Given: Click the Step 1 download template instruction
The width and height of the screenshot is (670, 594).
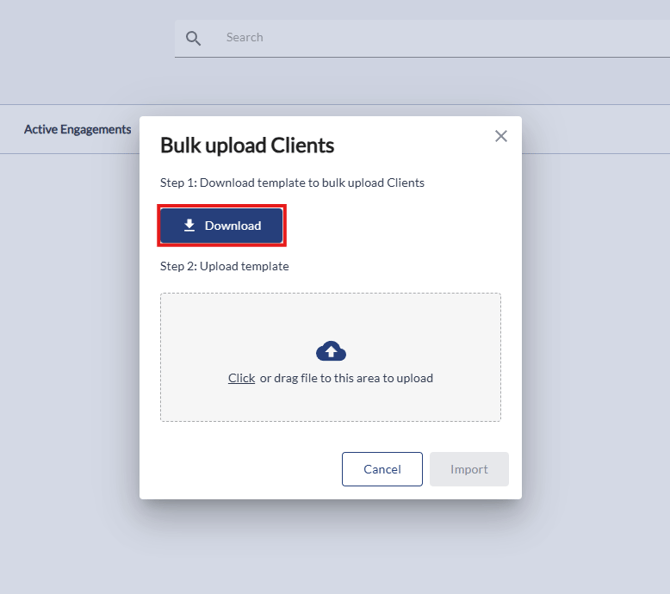Looking at the screenshot, I should pyautogui.click(x=292, y=183).
